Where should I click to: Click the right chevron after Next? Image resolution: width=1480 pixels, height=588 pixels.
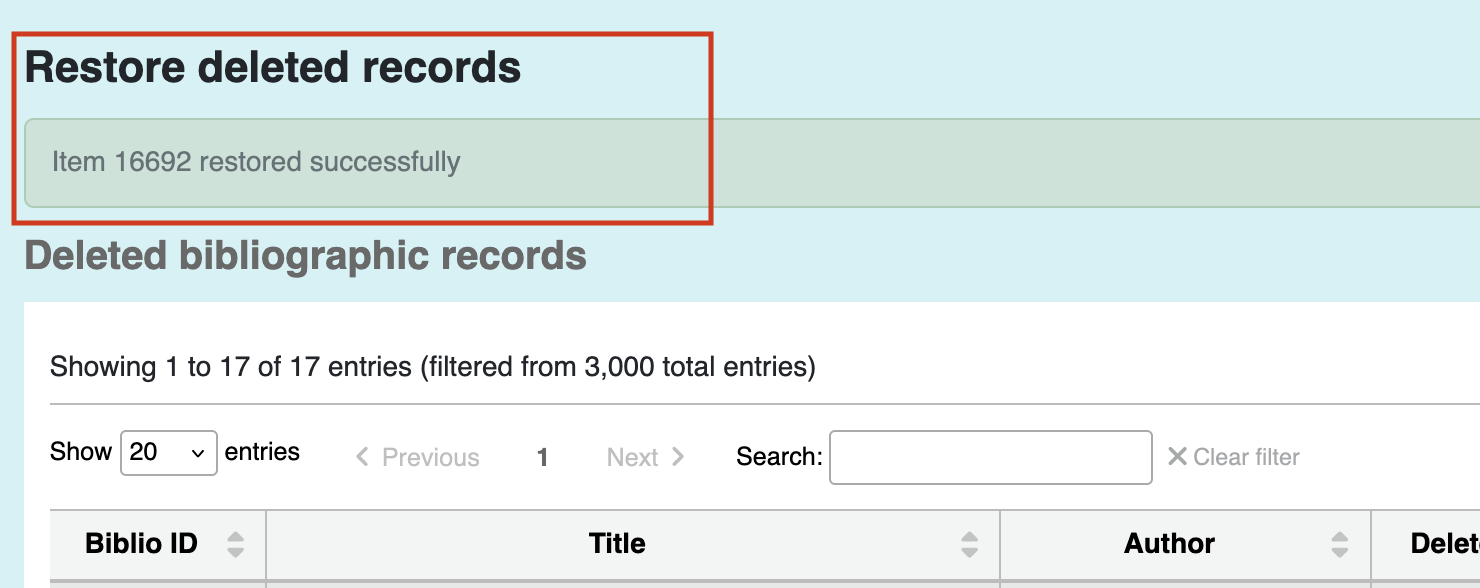click(x=678, y=457)
